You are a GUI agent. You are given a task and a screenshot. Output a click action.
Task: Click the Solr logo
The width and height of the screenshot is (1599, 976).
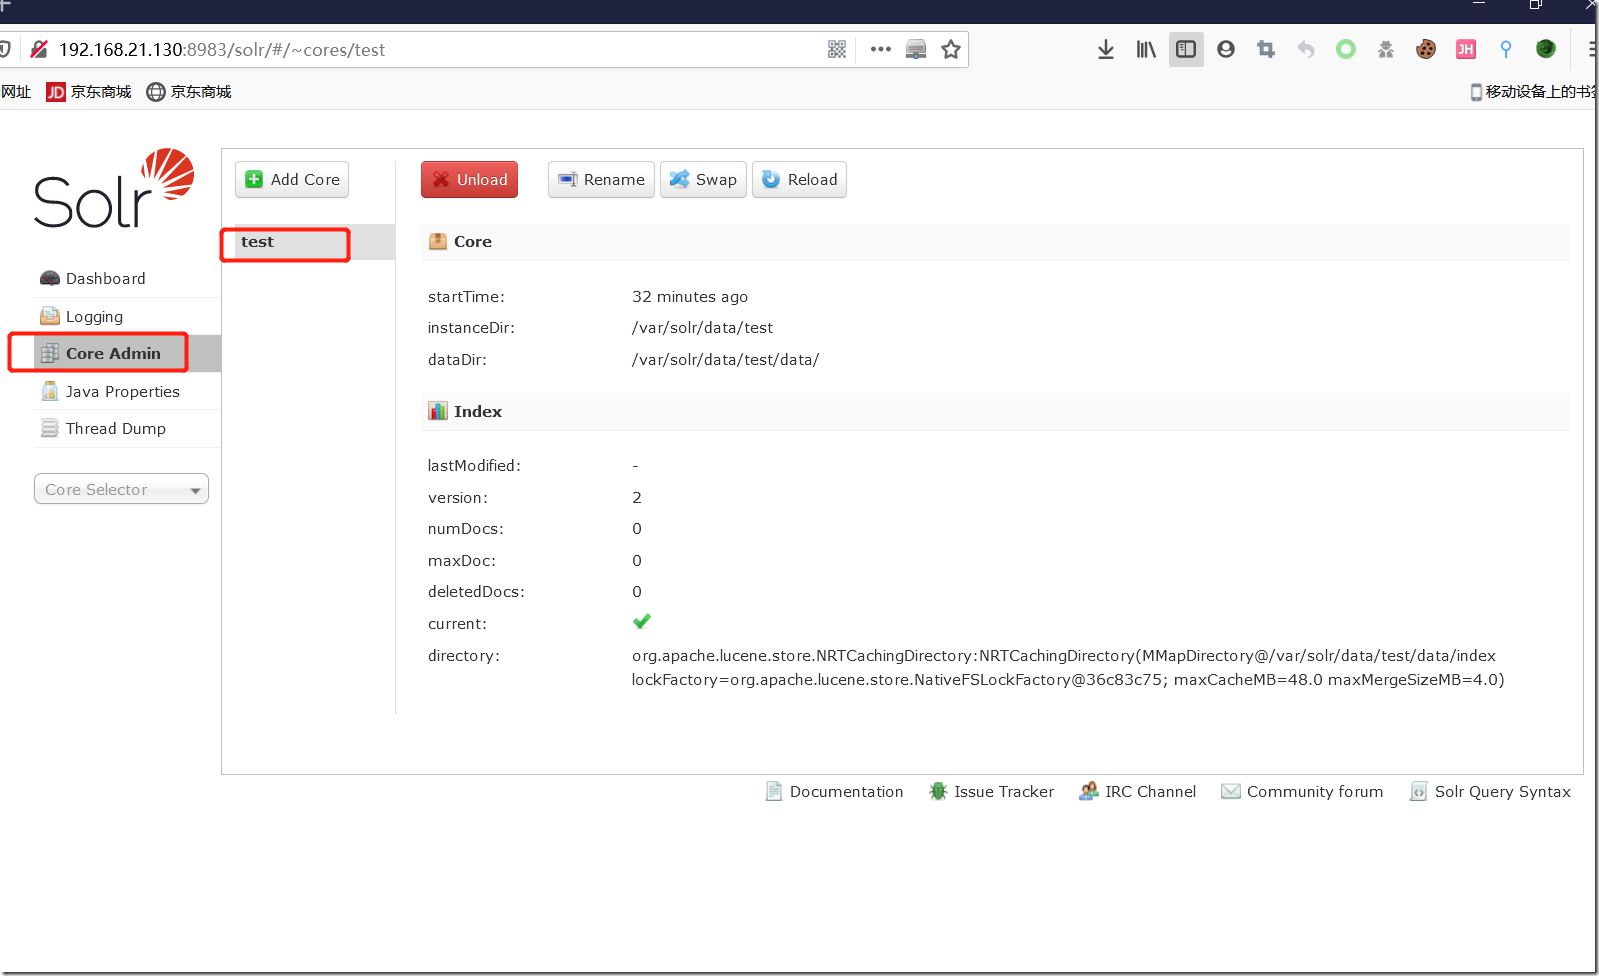(114, 188)
